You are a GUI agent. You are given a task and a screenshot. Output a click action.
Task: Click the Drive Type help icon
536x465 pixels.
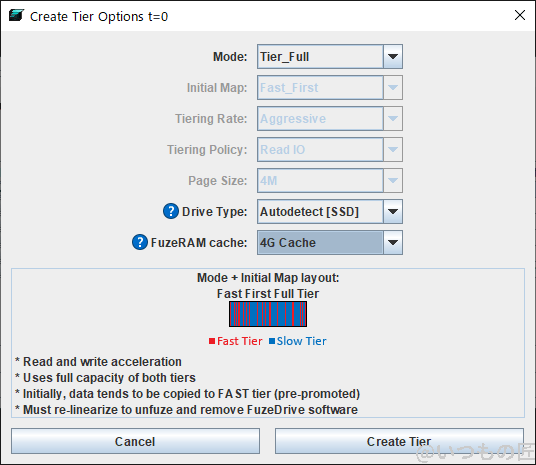(171, 211)
